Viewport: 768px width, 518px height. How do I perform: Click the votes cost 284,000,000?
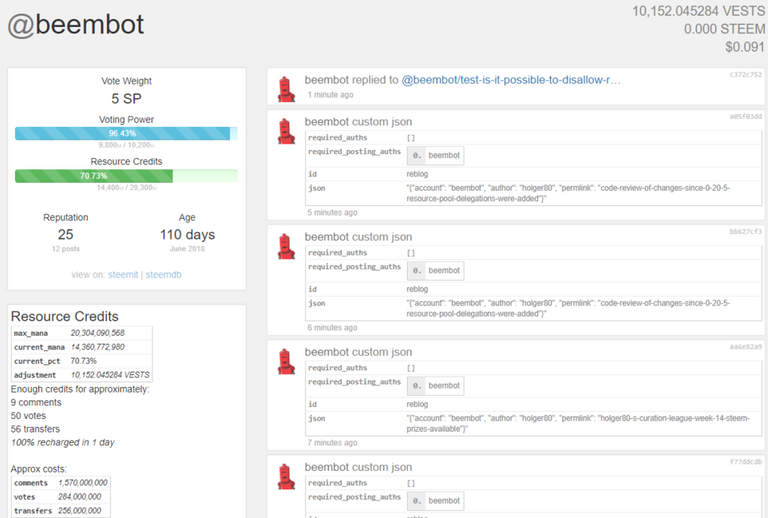[80, 497]
